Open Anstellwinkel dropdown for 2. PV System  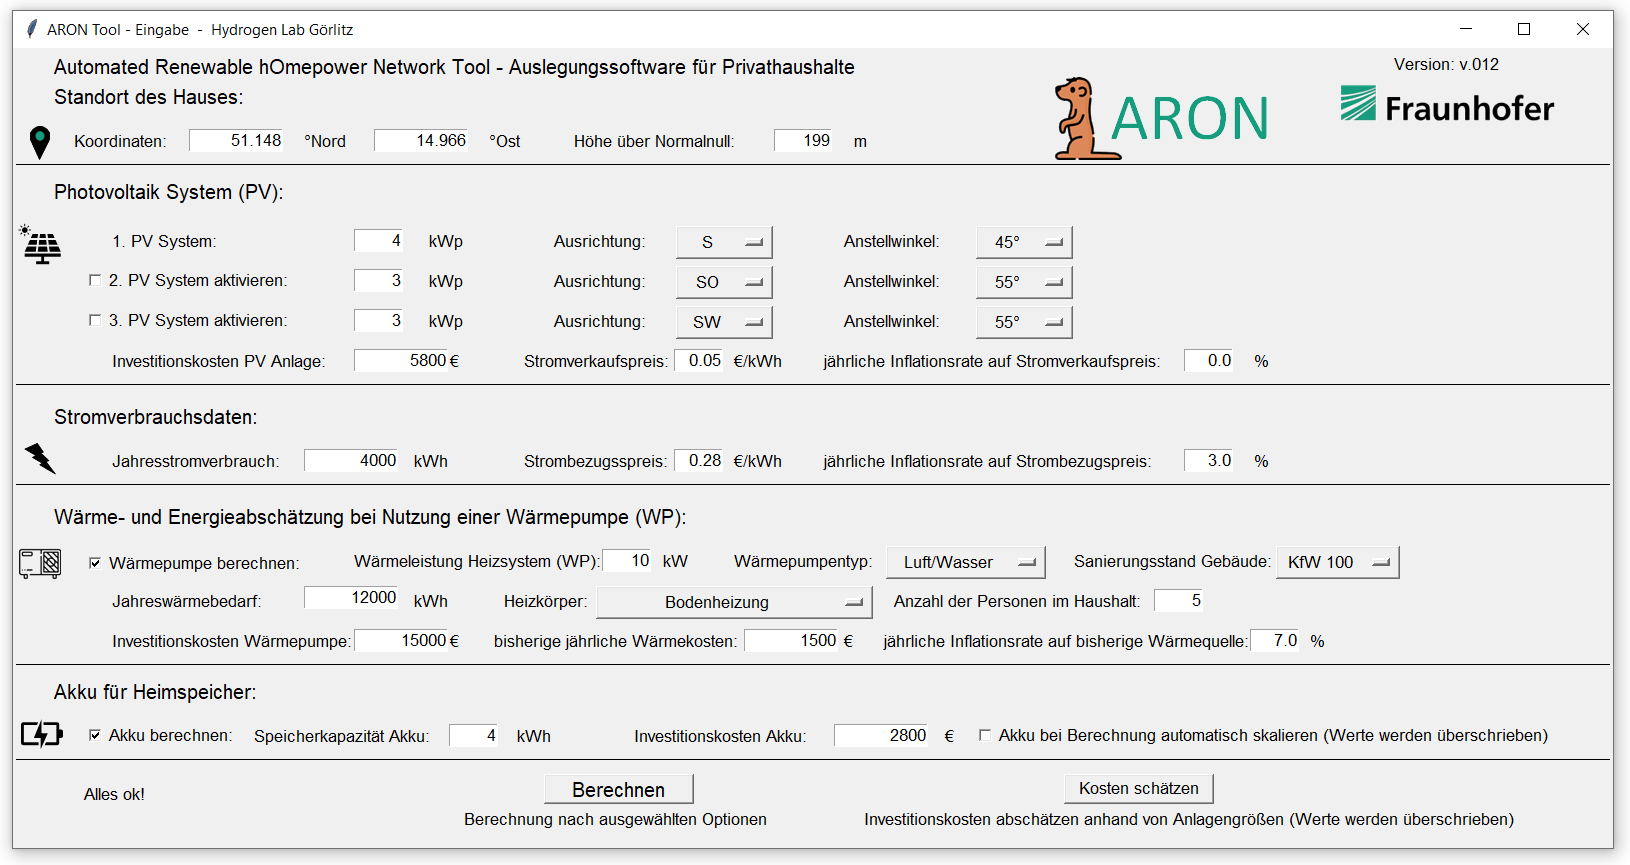1024,282
